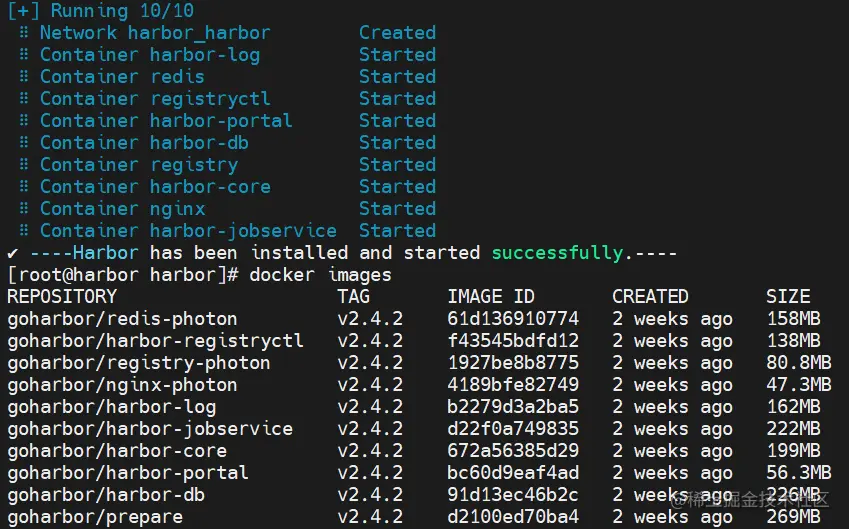Click the goharbor/nginx-photon repository entry

[122, 385]
